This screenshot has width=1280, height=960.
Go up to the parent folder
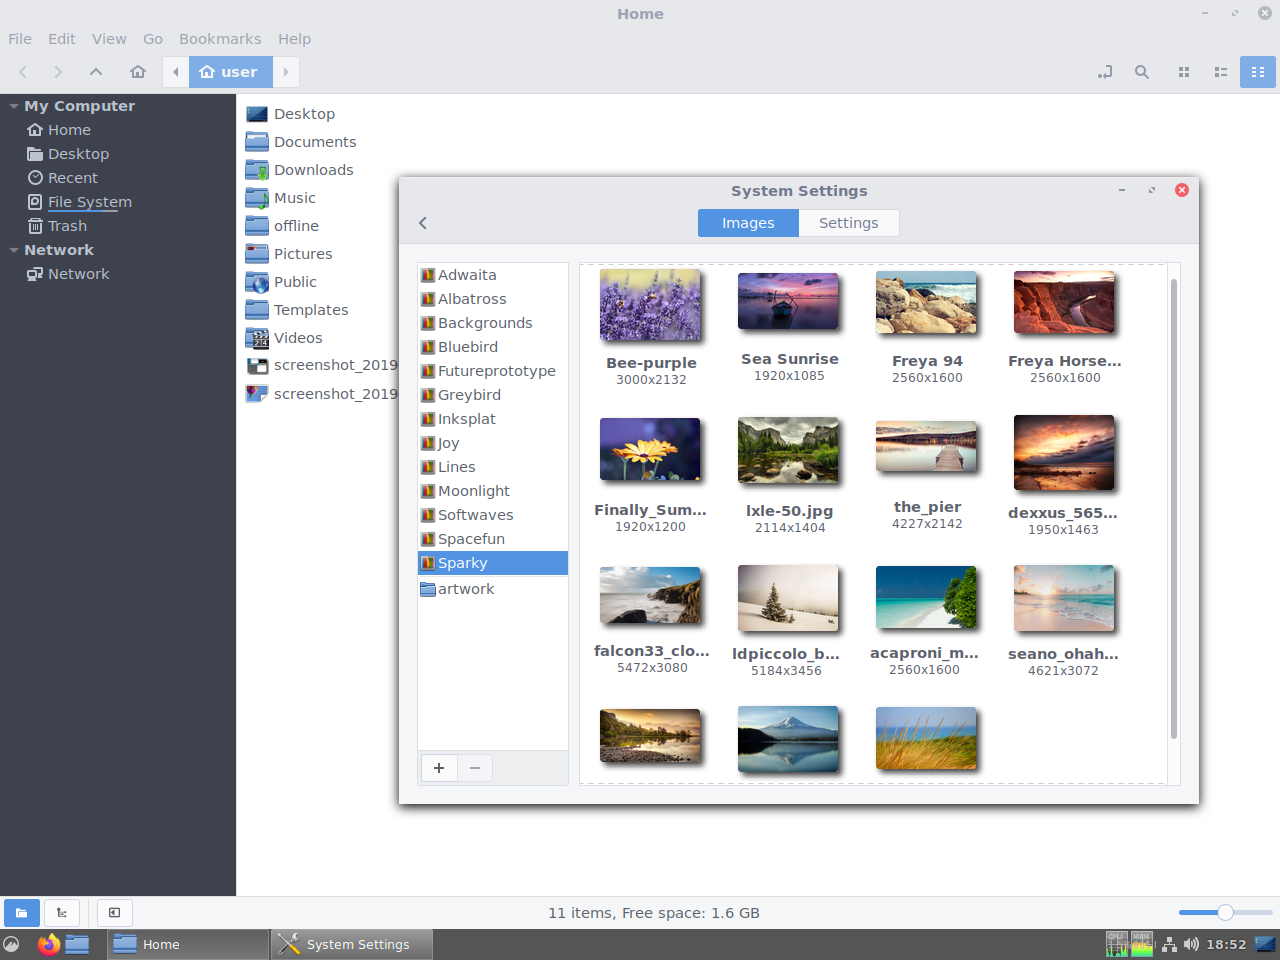click(96, 72)
